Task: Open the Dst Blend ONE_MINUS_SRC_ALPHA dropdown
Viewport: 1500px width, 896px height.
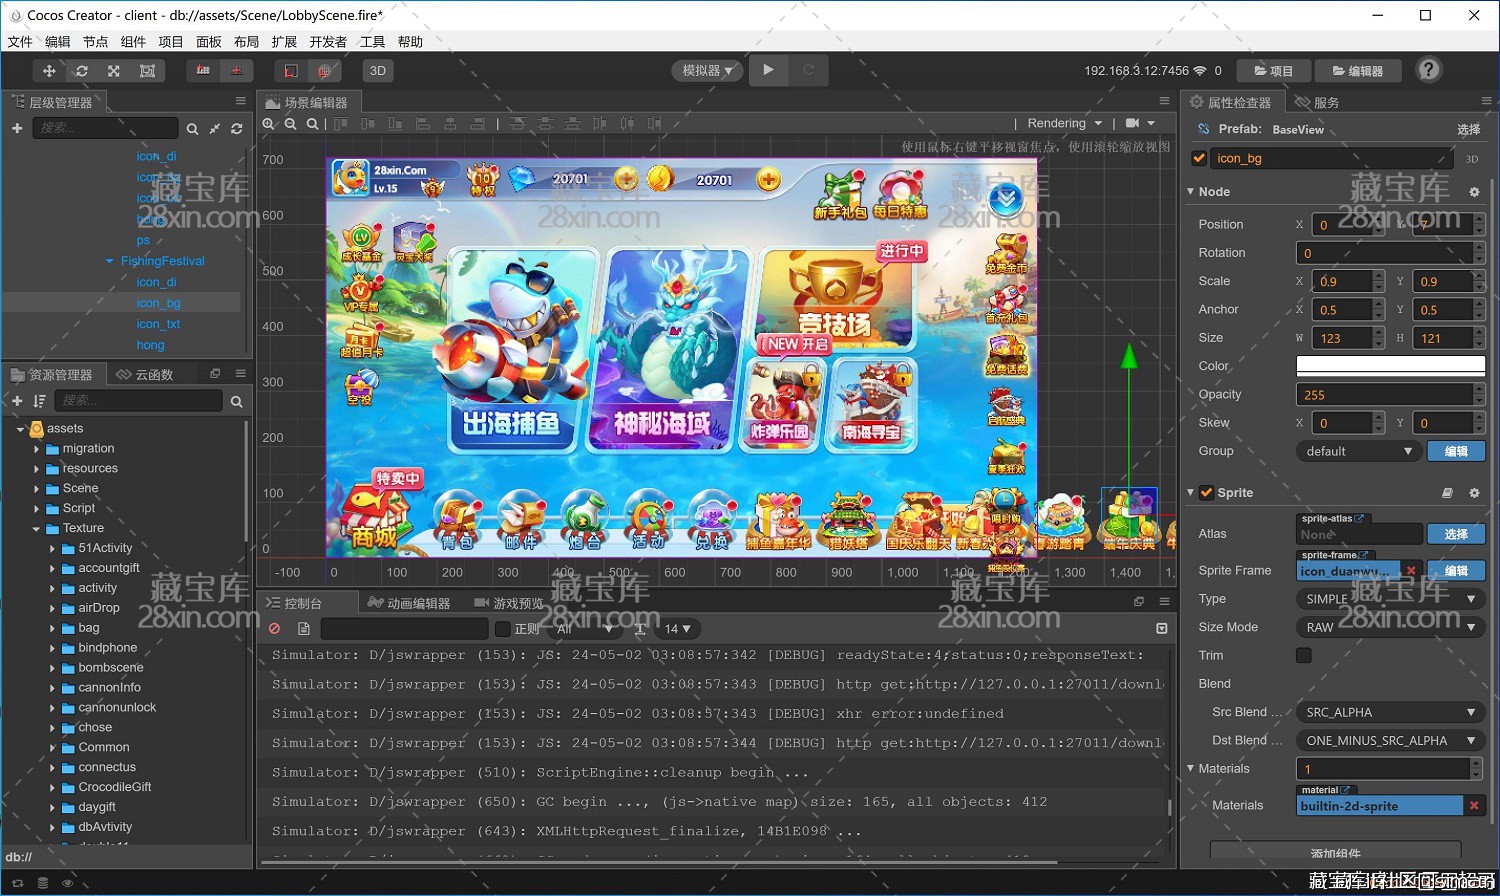Action: coord(1390,740)
